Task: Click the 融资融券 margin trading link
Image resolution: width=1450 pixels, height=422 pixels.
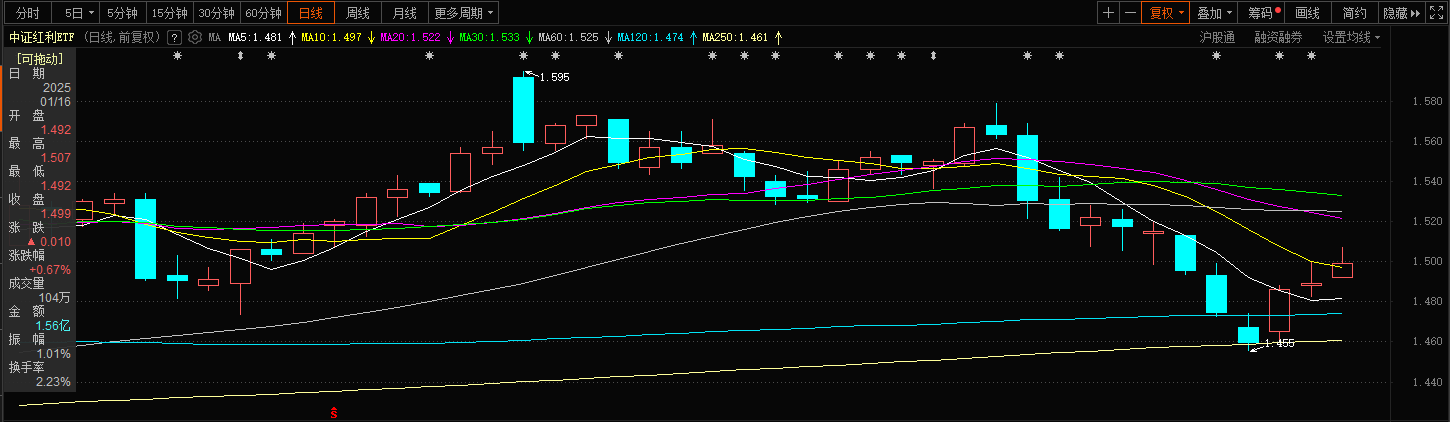Action: coord(1278,37)
